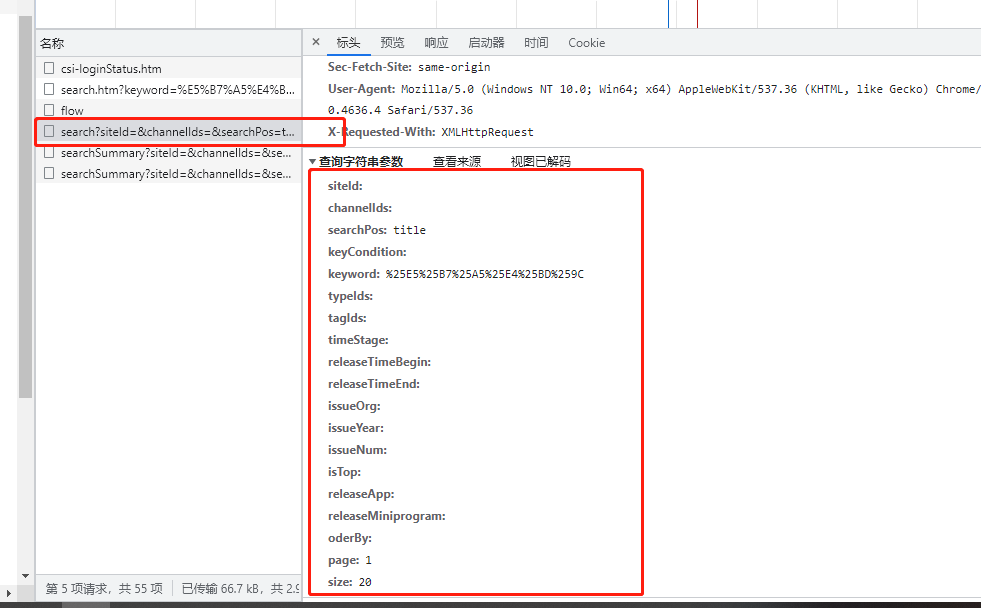Select the csi-loginStatus.htm request
The width and height of the screenshot is (981, 608).
click(168, 68)
